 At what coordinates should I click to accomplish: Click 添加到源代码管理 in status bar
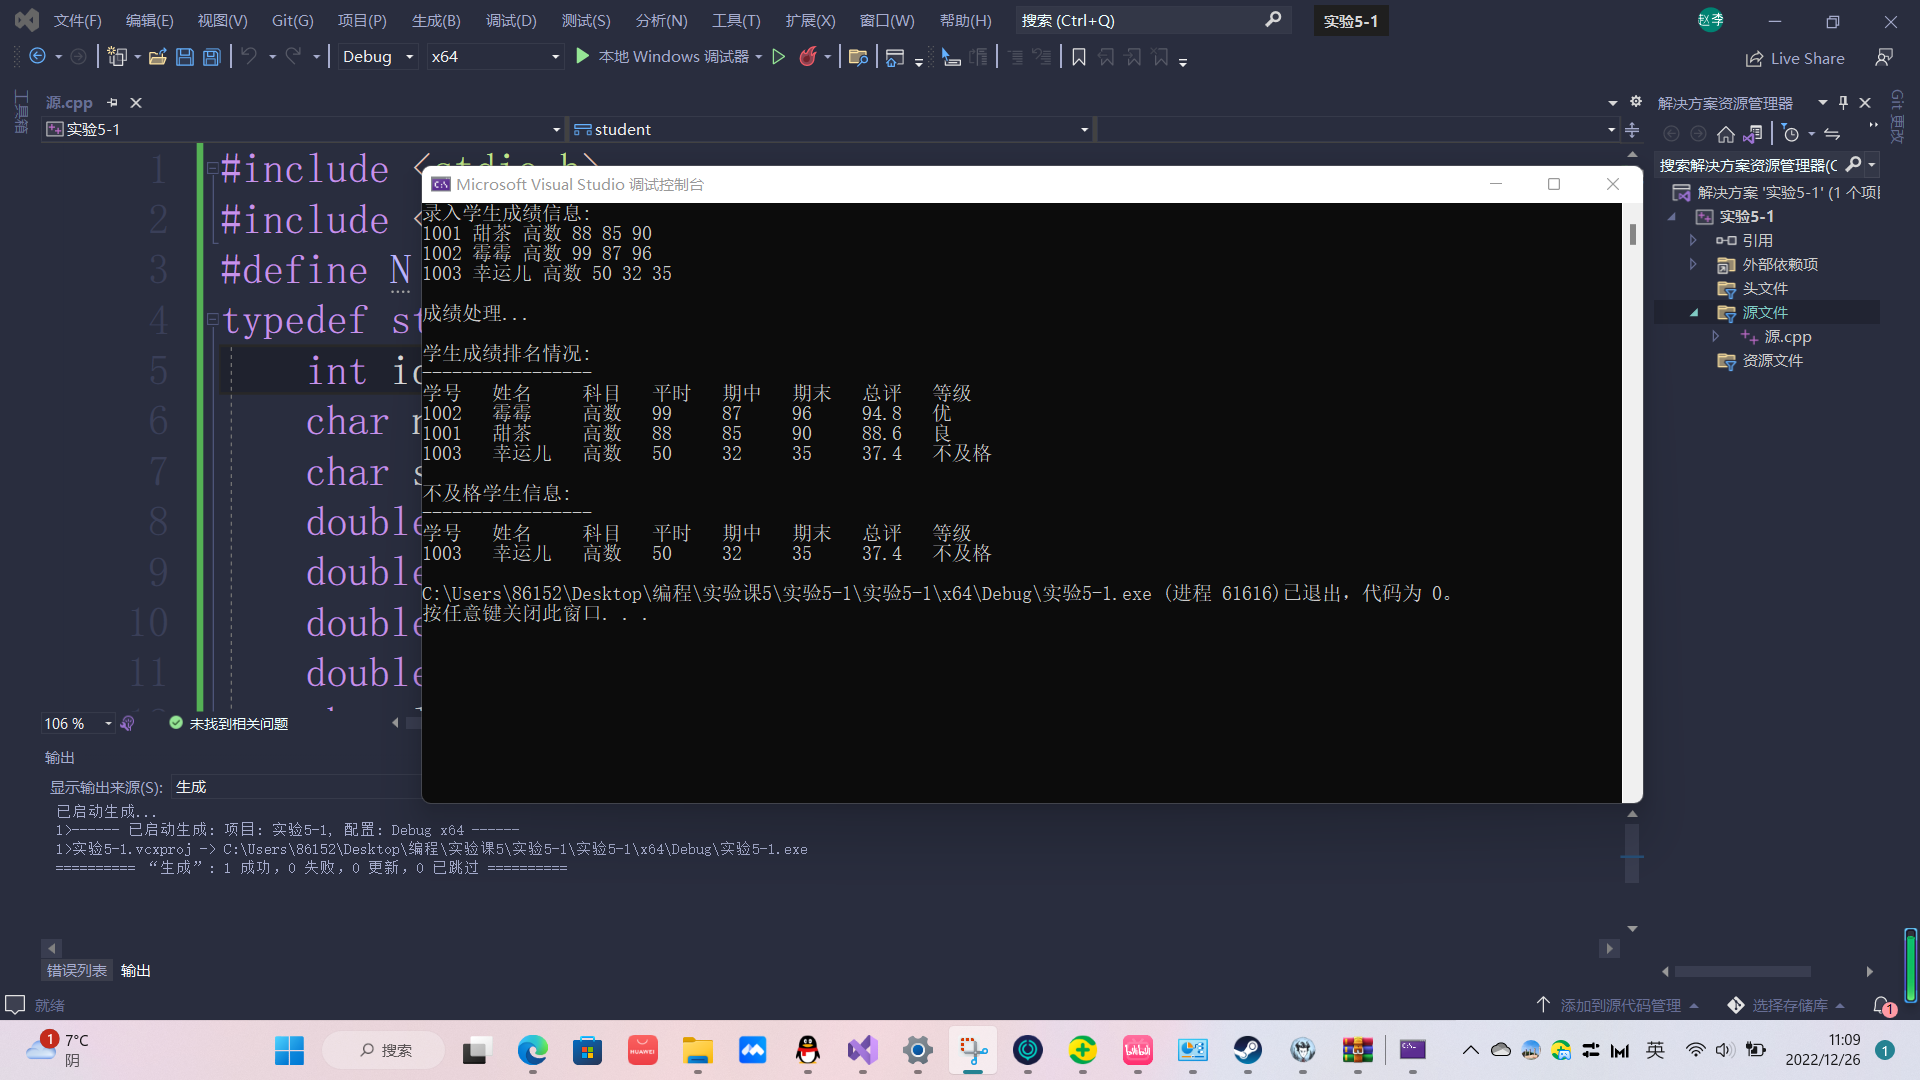tap(1620, 1005)
